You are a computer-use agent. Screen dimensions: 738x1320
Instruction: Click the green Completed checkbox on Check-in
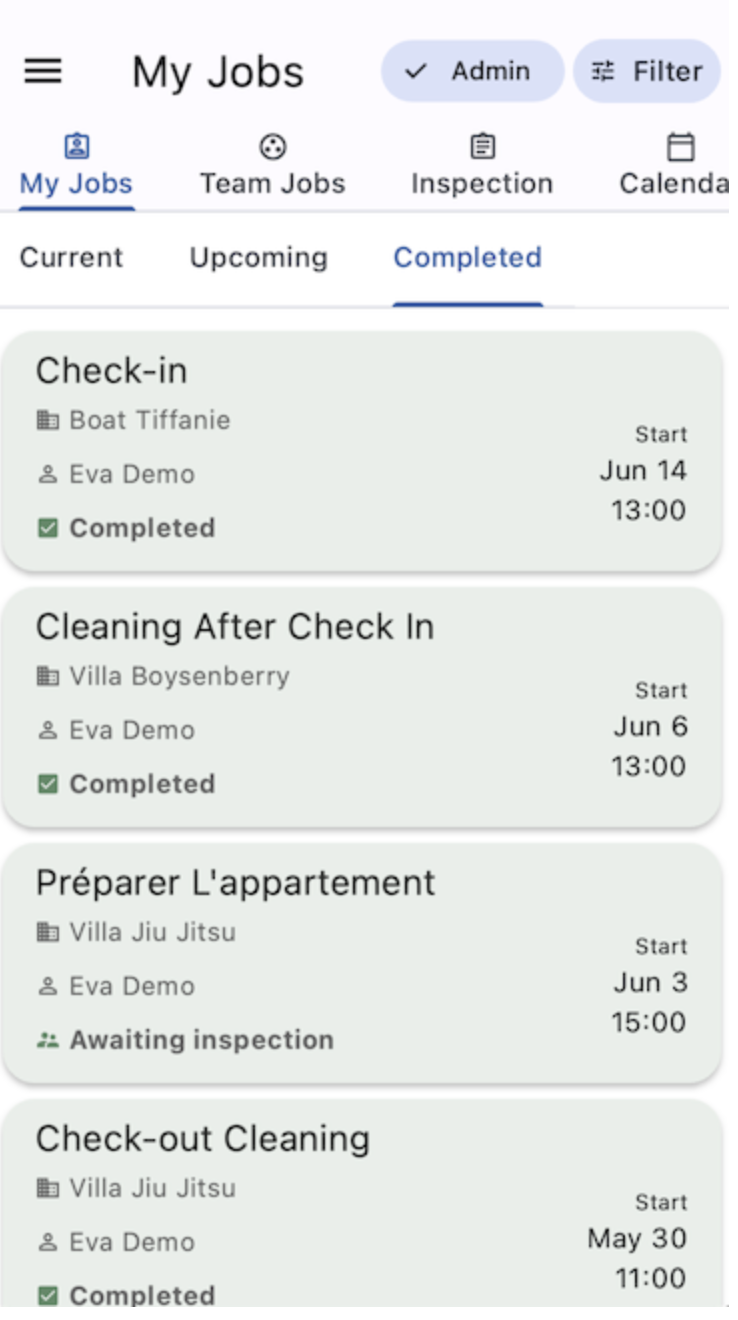(x=47, y=528)
